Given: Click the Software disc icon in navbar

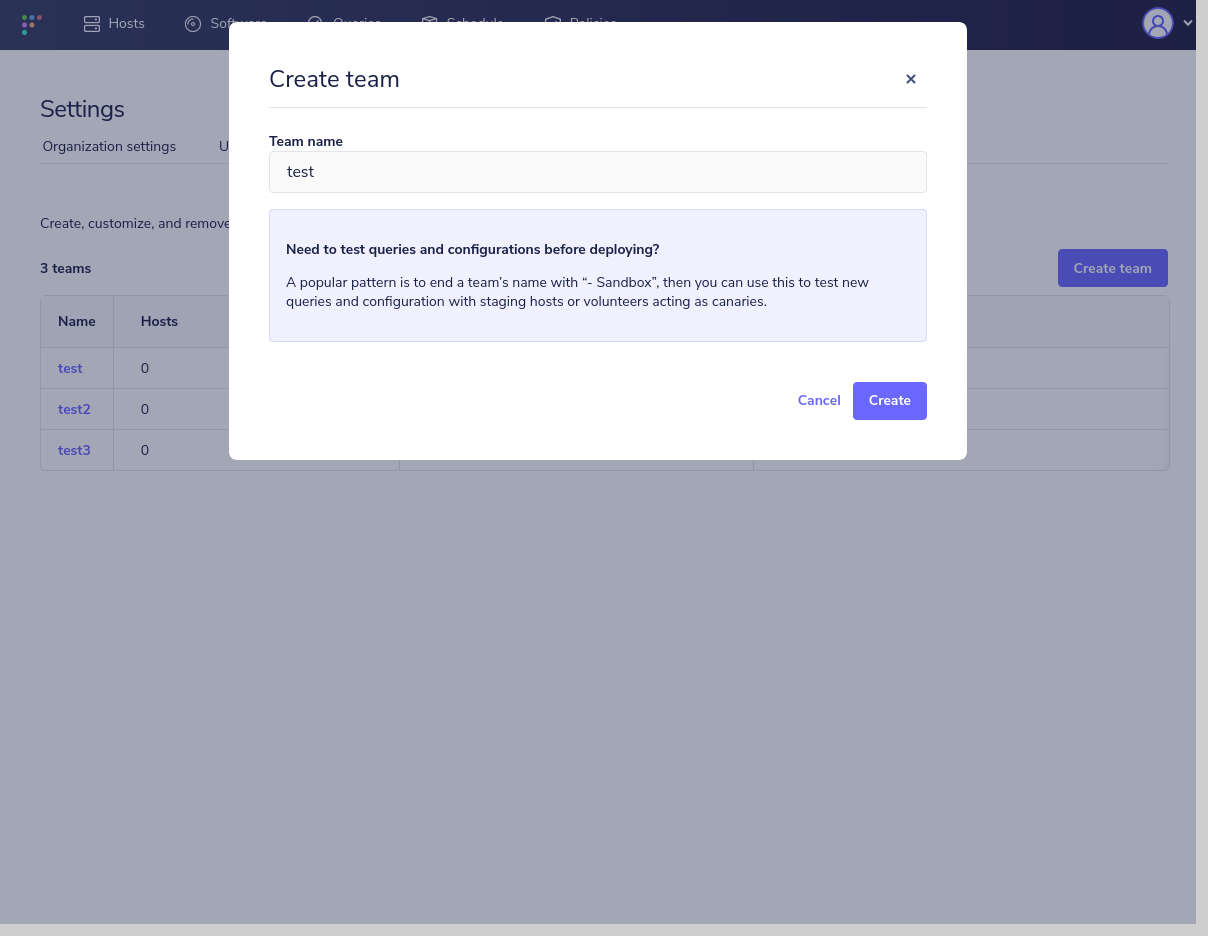Looking at the screenshot, I should click(193, 24).
